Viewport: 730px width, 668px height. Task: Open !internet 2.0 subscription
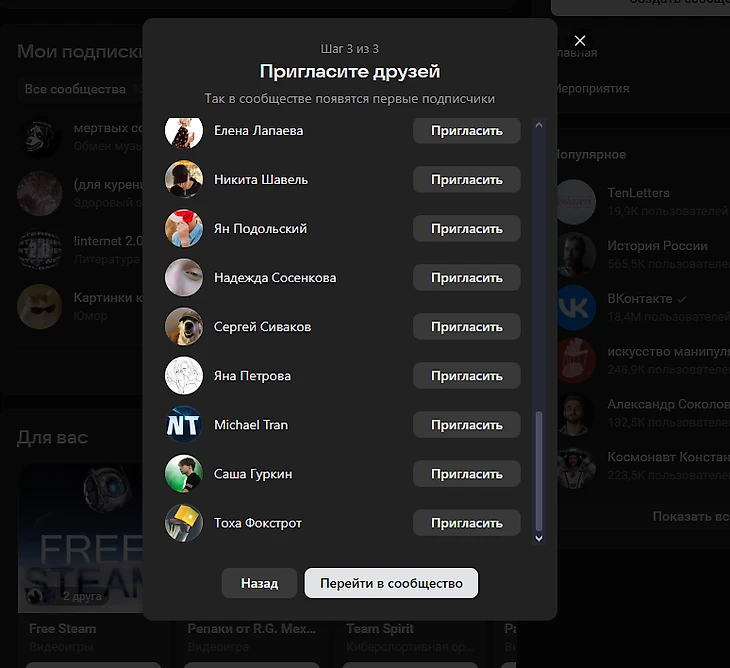[108, 241]
